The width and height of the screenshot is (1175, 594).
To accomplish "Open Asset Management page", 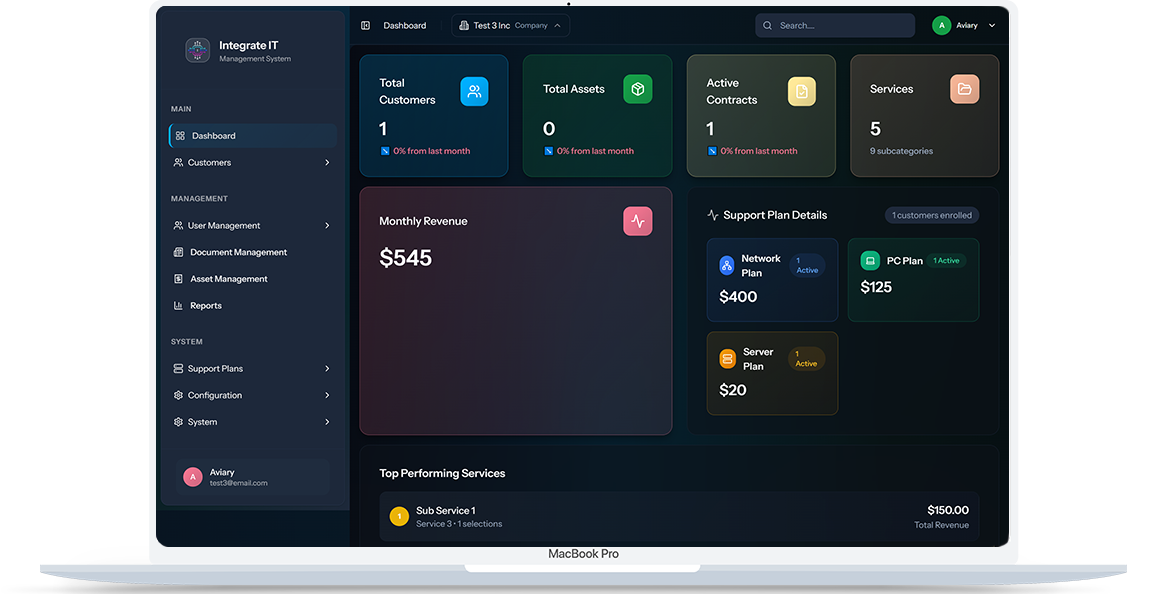I will (x=228, y=279).
